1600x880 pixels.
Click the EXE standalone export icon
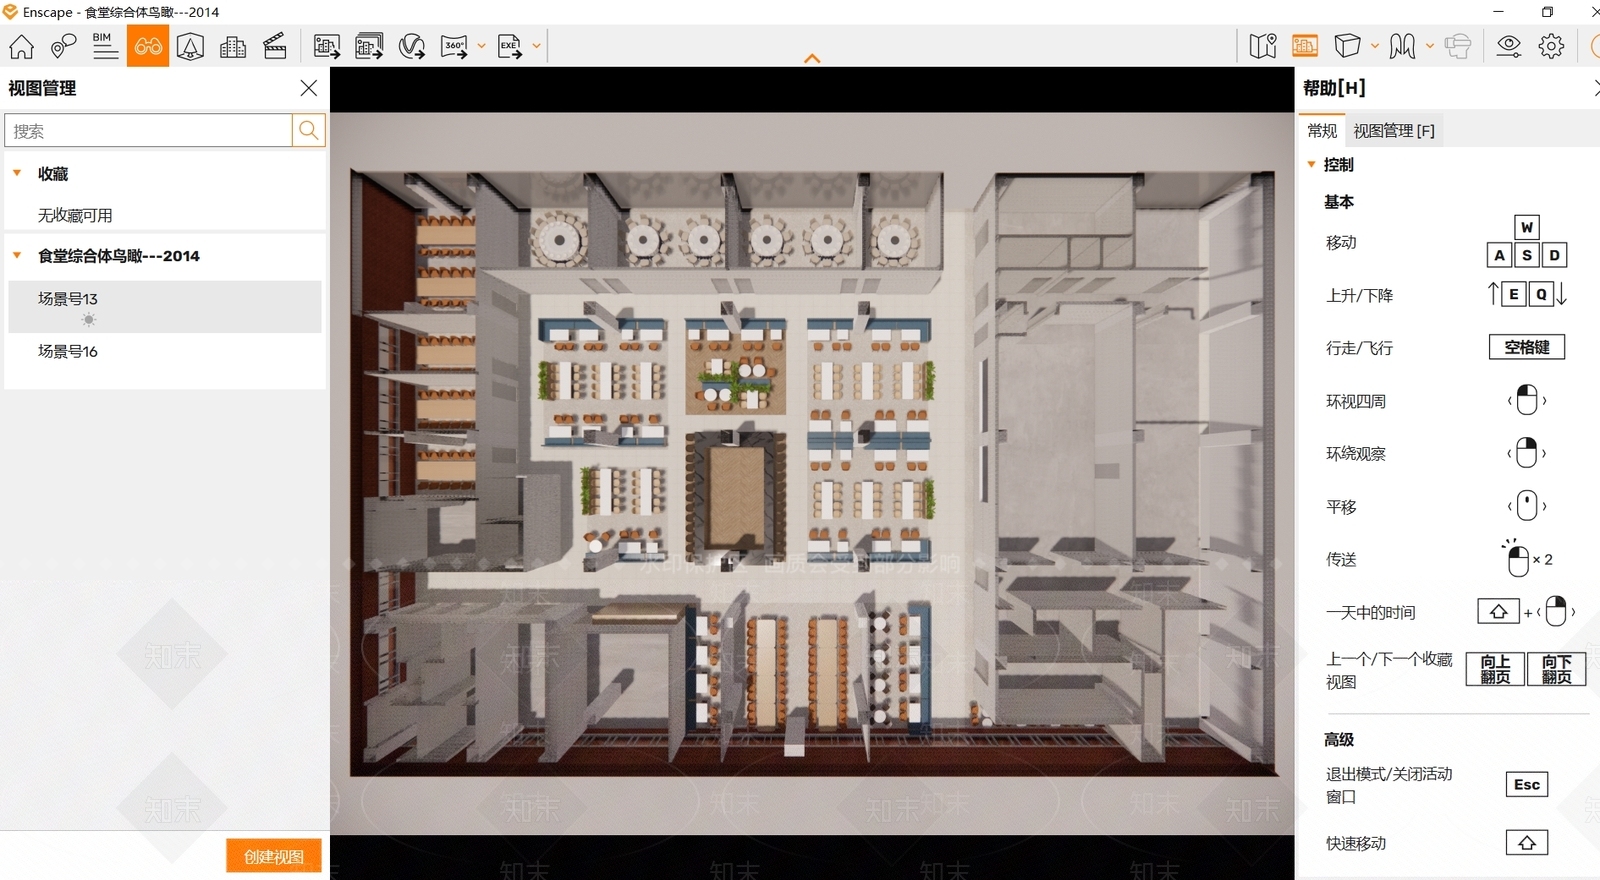tap(510, 46)
